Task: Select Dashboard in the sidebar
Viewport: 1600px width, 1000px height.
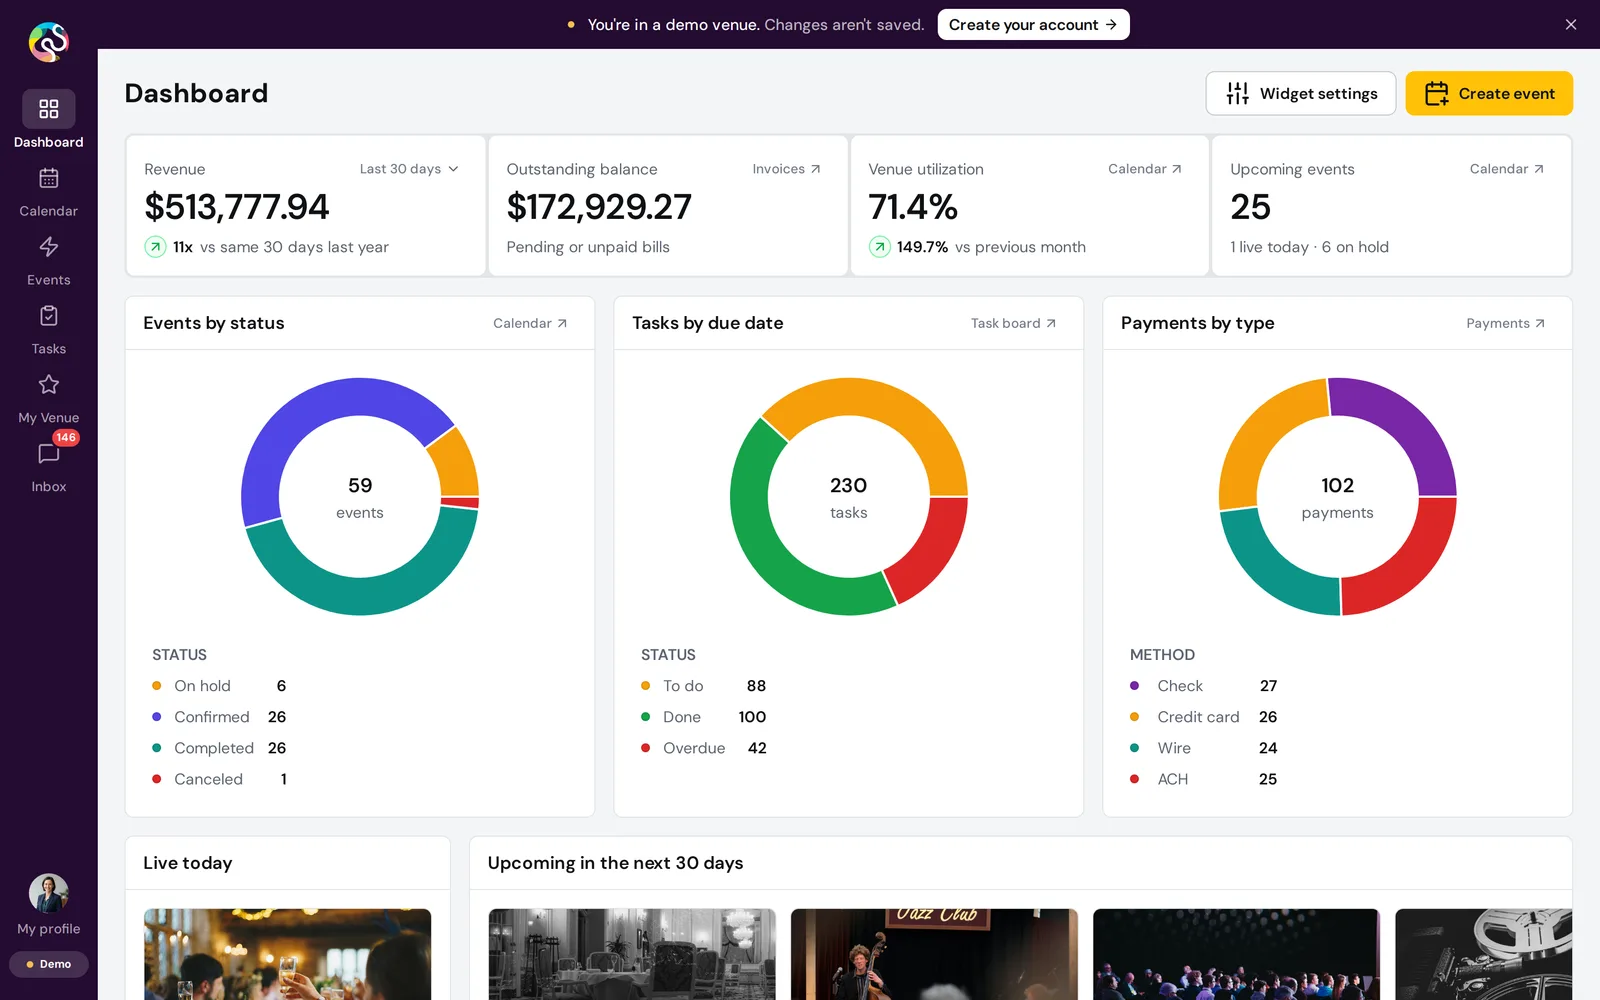Action: 48,120
